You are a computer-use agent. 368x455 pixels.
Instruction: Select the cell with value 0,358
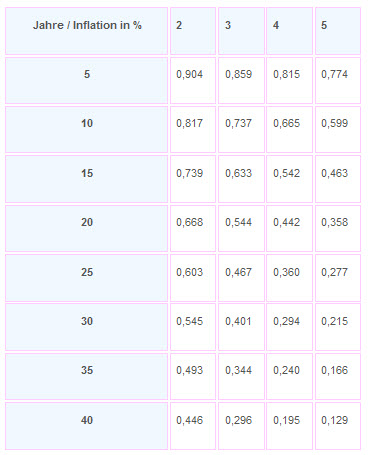[338, 228]
